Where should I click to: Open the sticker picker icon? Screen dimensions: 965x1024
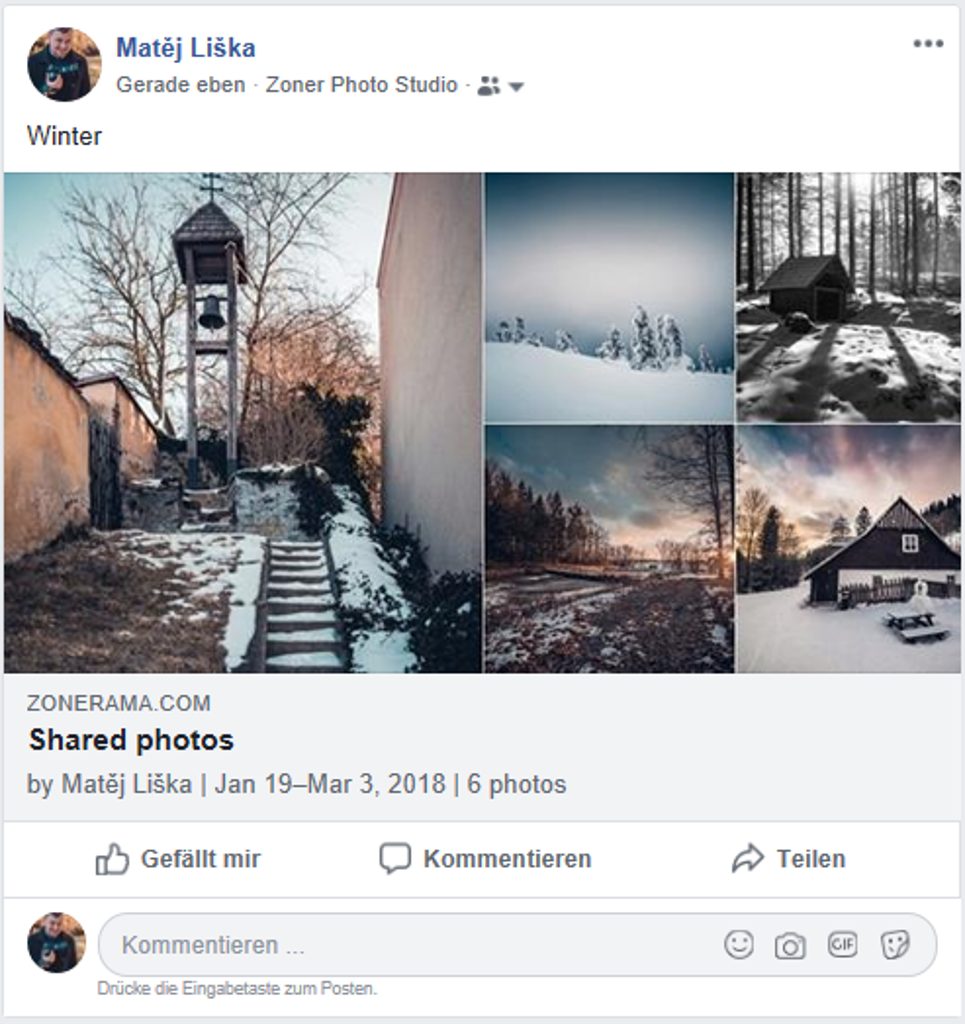coord(895,944)
